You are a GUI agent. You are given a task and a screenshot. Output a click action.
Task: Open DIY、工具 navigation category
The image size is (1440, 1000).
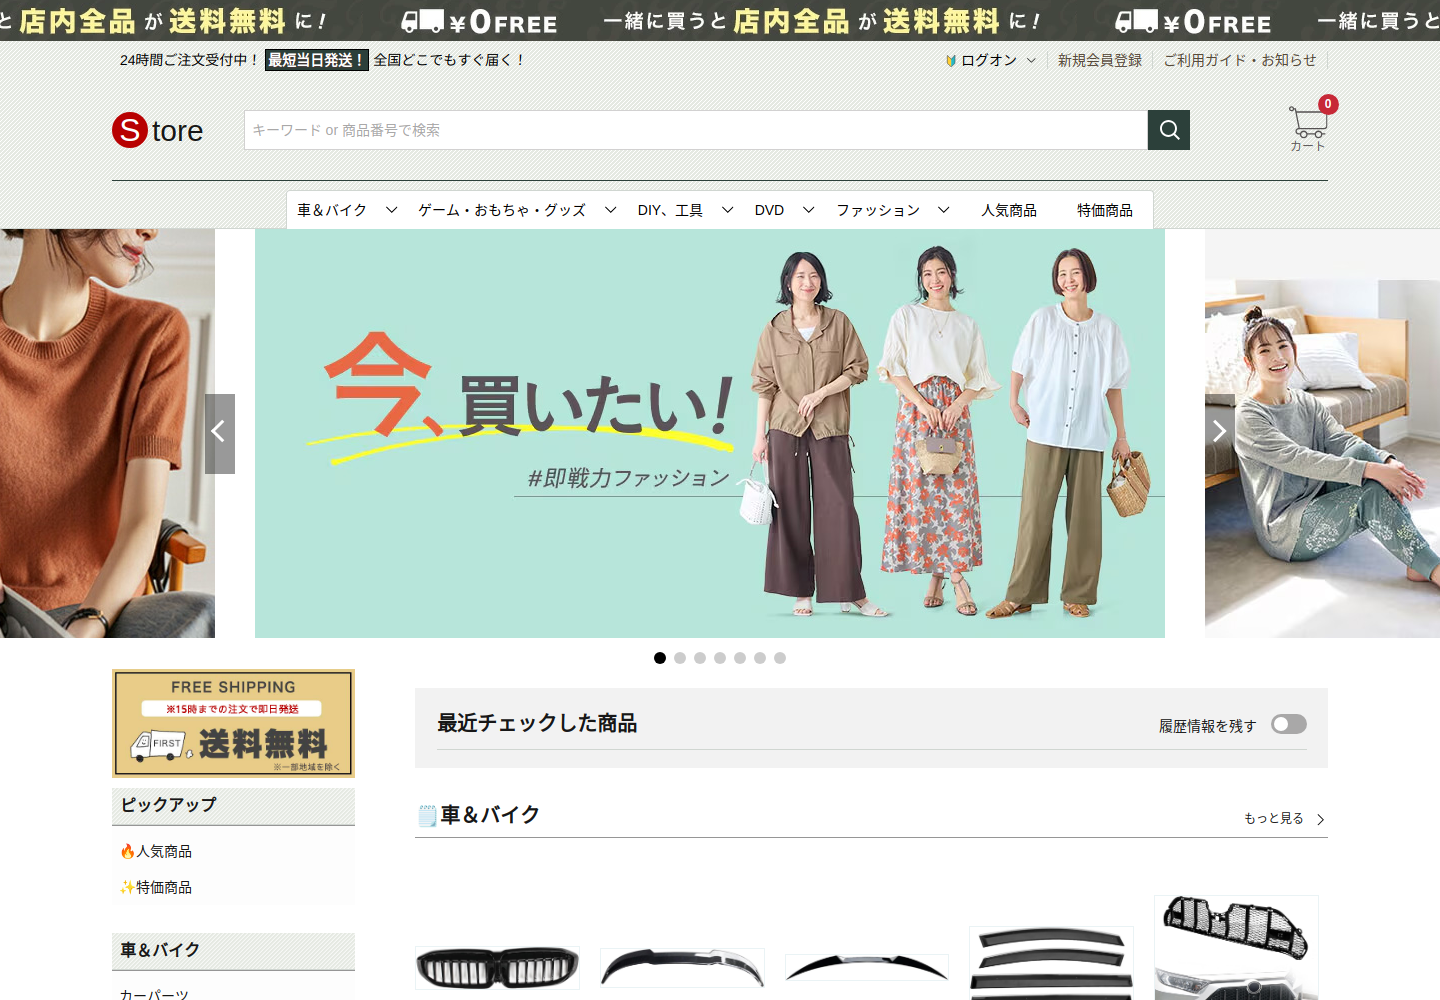click(x=670, y=210)
